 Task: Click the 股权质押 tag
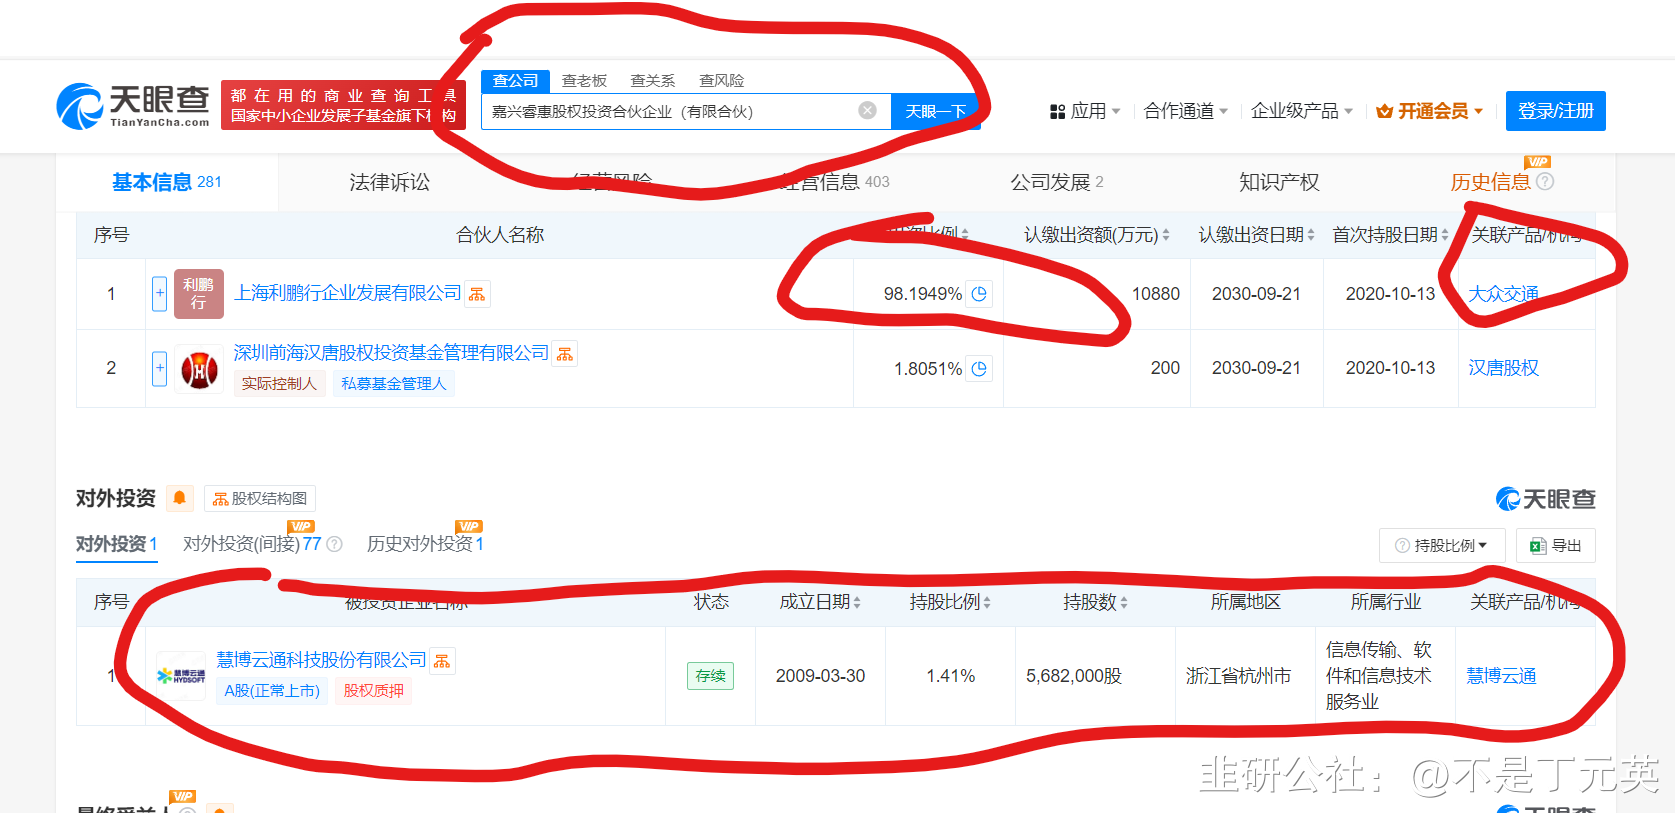pyautogui.click(x=374, y=691)
